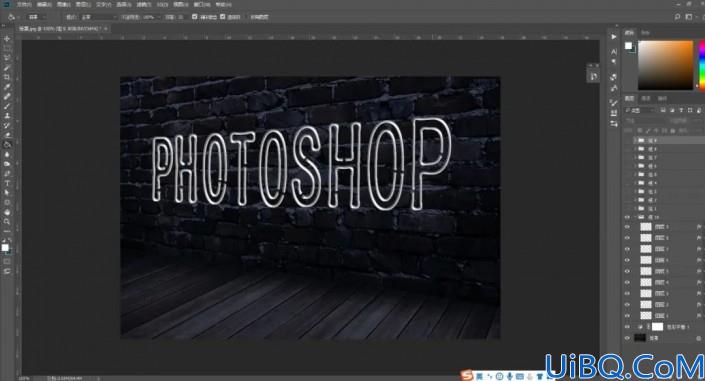The width and height of the screenshot is (705, 381).
Task: Click the white layer mask thumbnail
Action: click(657, 327)
